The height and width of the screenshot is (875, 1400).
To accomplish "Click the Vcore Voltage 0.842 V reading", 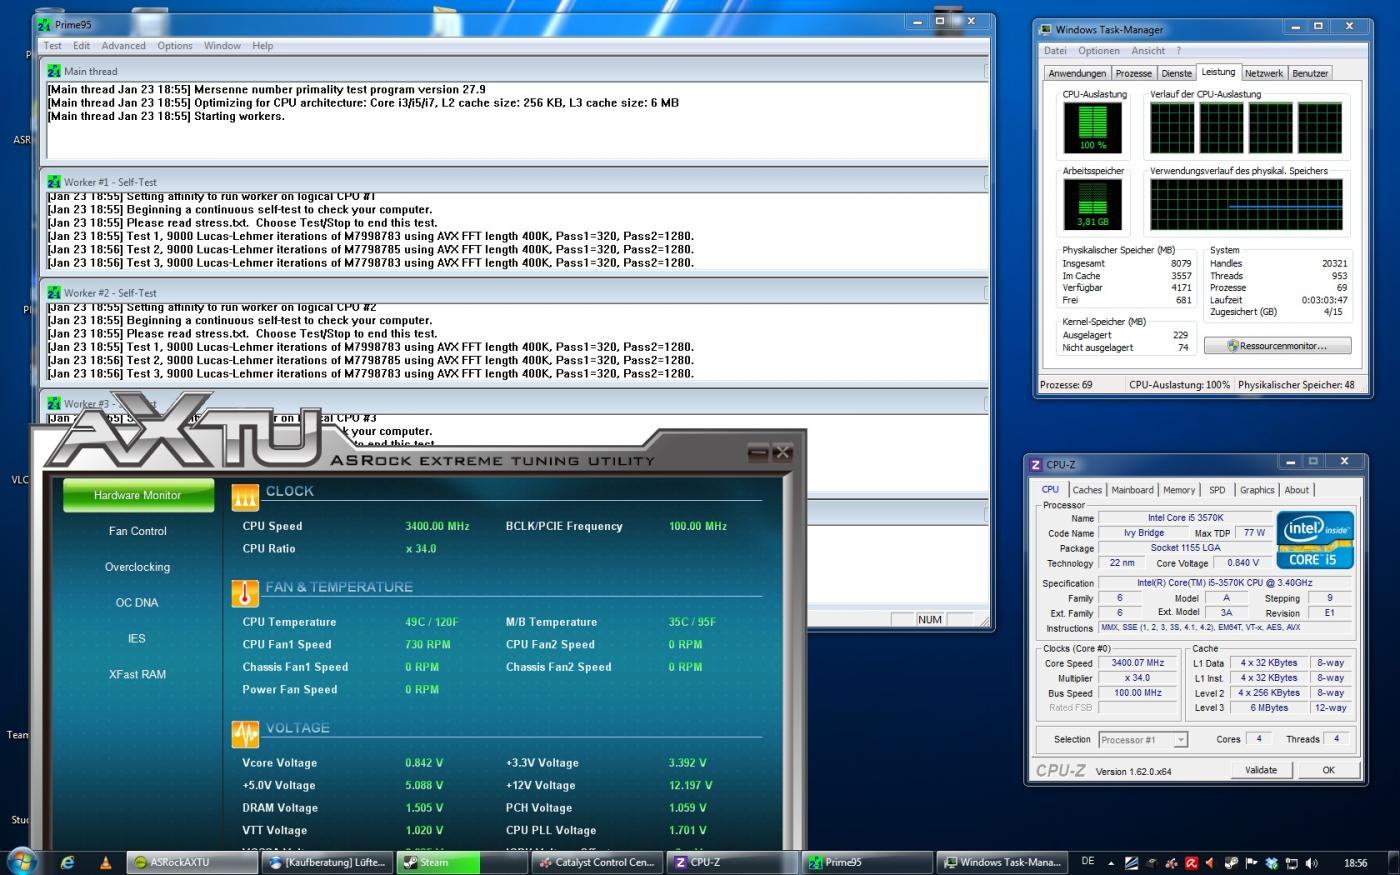I will (424, 763).
